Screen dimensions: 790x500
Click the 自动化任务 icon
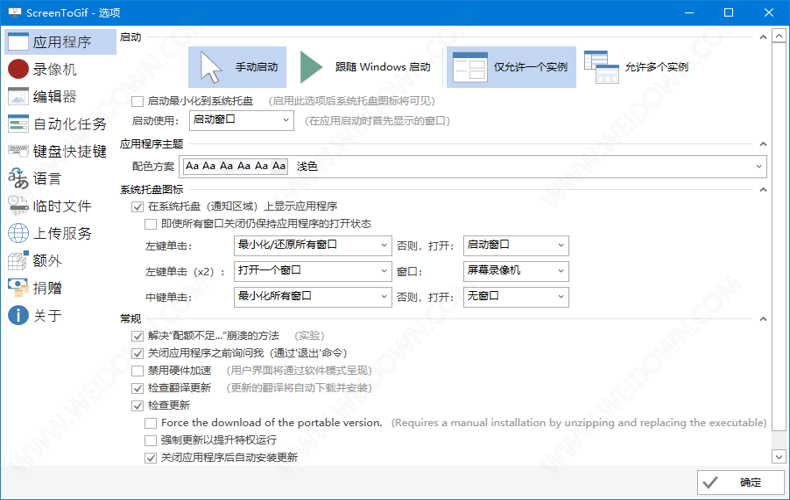18,123
